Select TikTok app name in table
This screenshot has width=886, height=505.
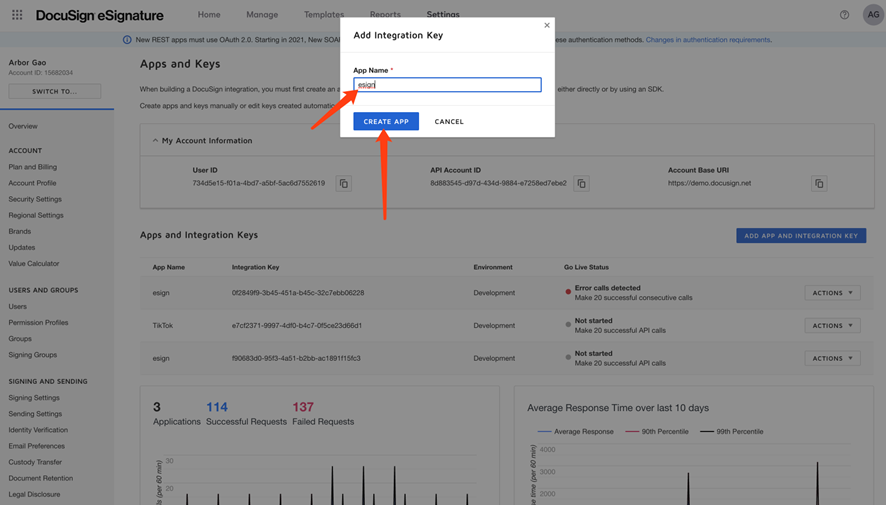[x=163, y=325]
